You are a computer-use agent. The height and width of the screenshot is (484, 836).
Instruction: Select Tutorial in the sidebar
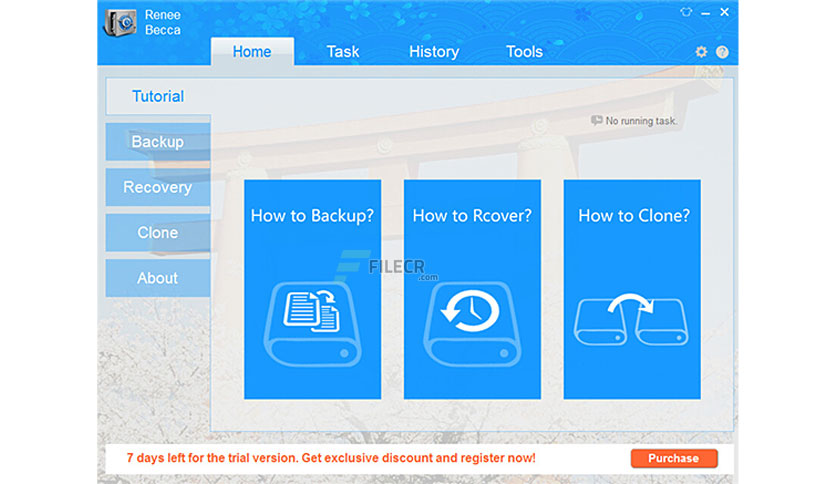click(x=158, y=96)
